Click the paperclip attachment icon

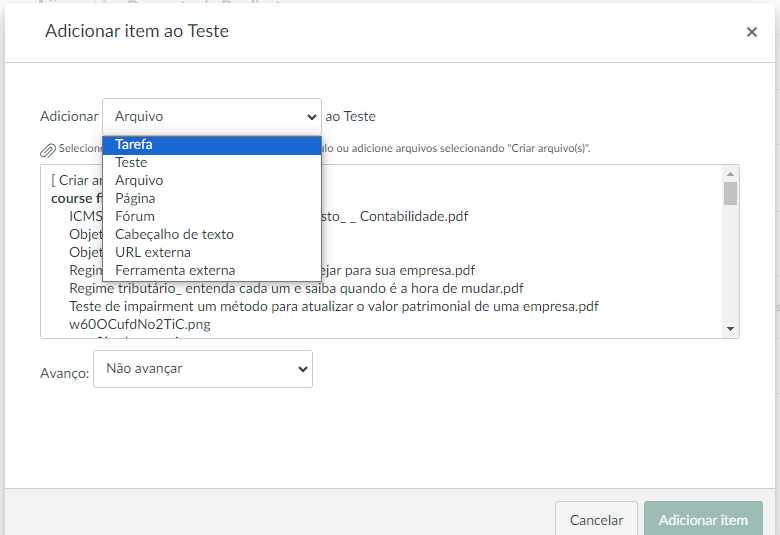coord(48,150)
